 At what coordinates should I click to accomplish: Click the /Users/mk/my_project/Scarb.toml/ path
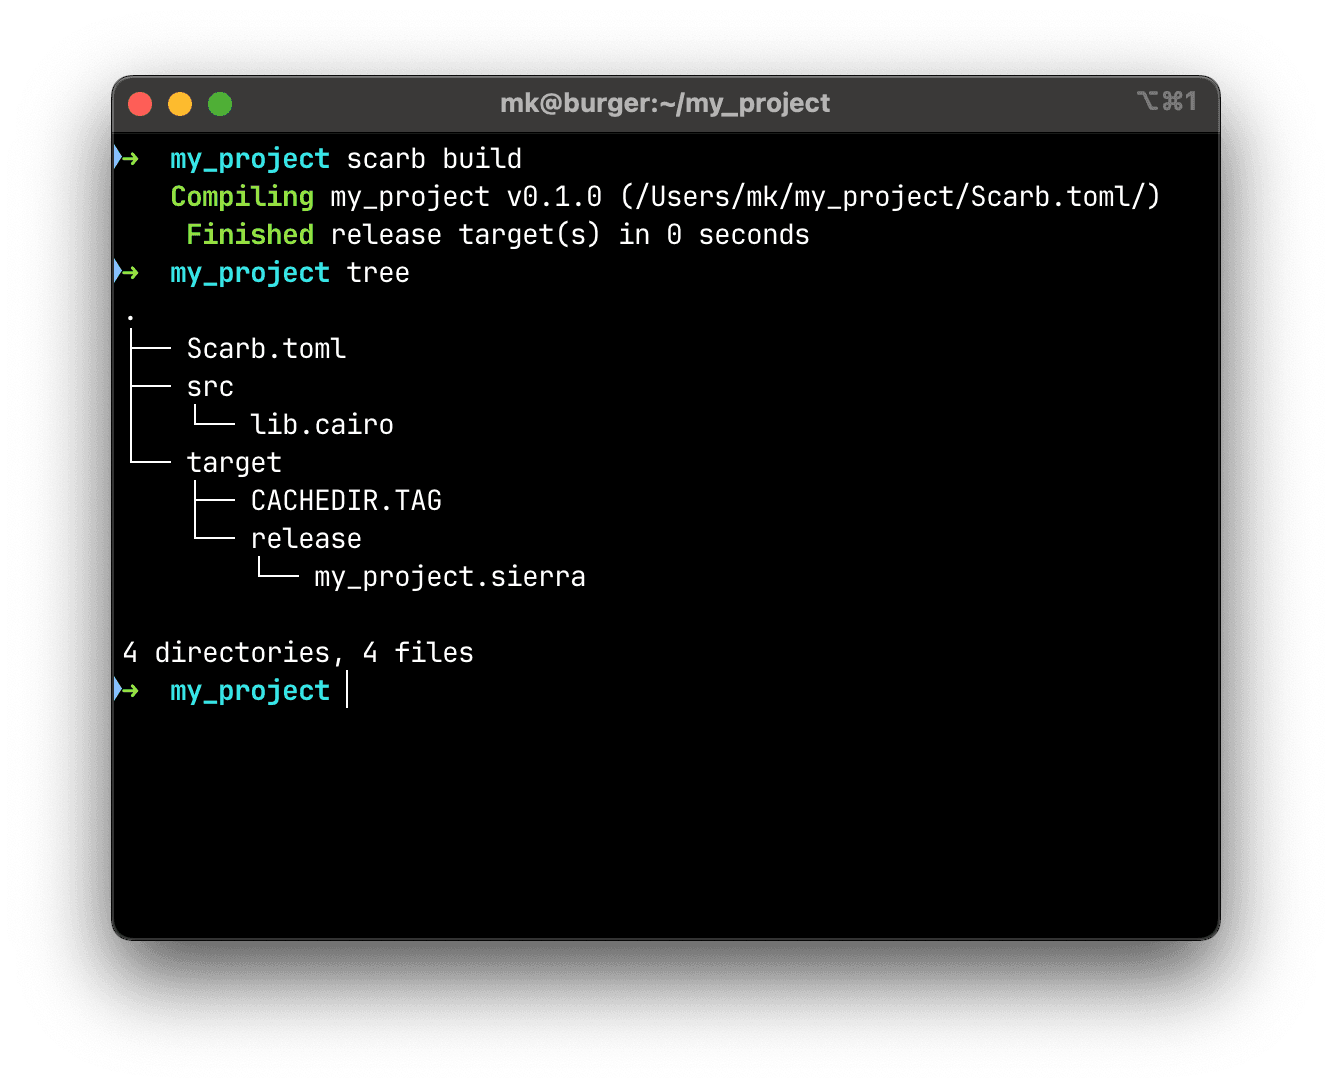[890, 197]
